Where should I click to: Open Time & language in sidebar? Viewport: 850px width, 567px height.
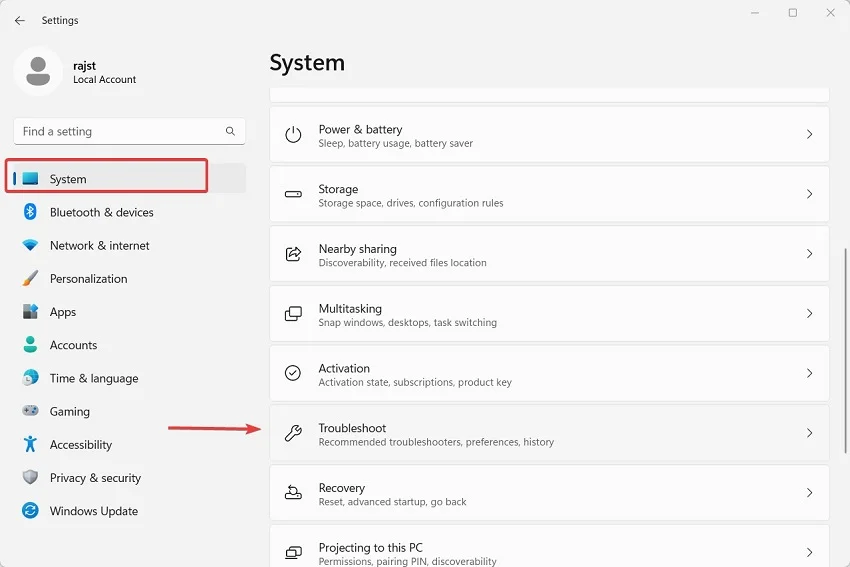pos(94,378)
